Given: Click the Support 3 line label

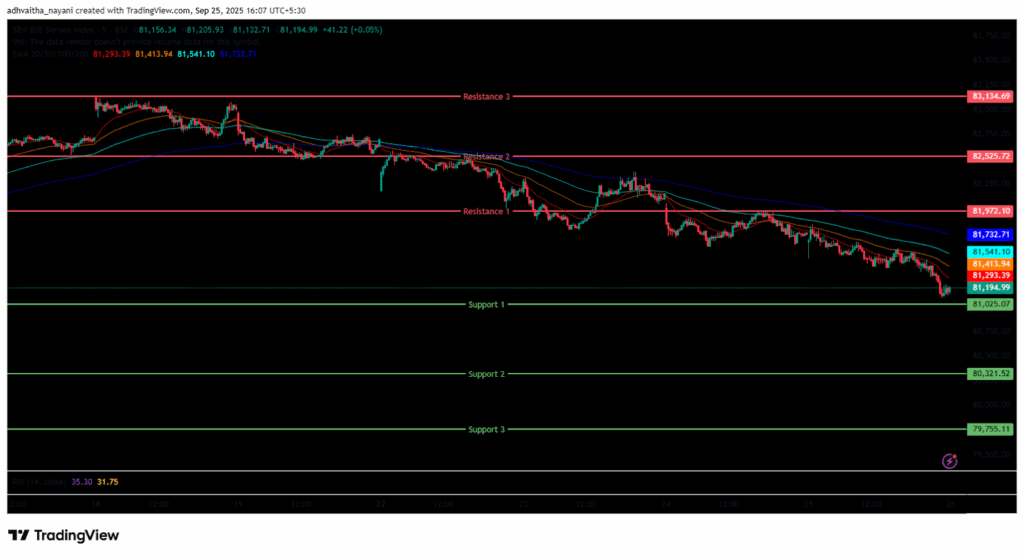Looking at the screenshot, I should tap(486, 429).
